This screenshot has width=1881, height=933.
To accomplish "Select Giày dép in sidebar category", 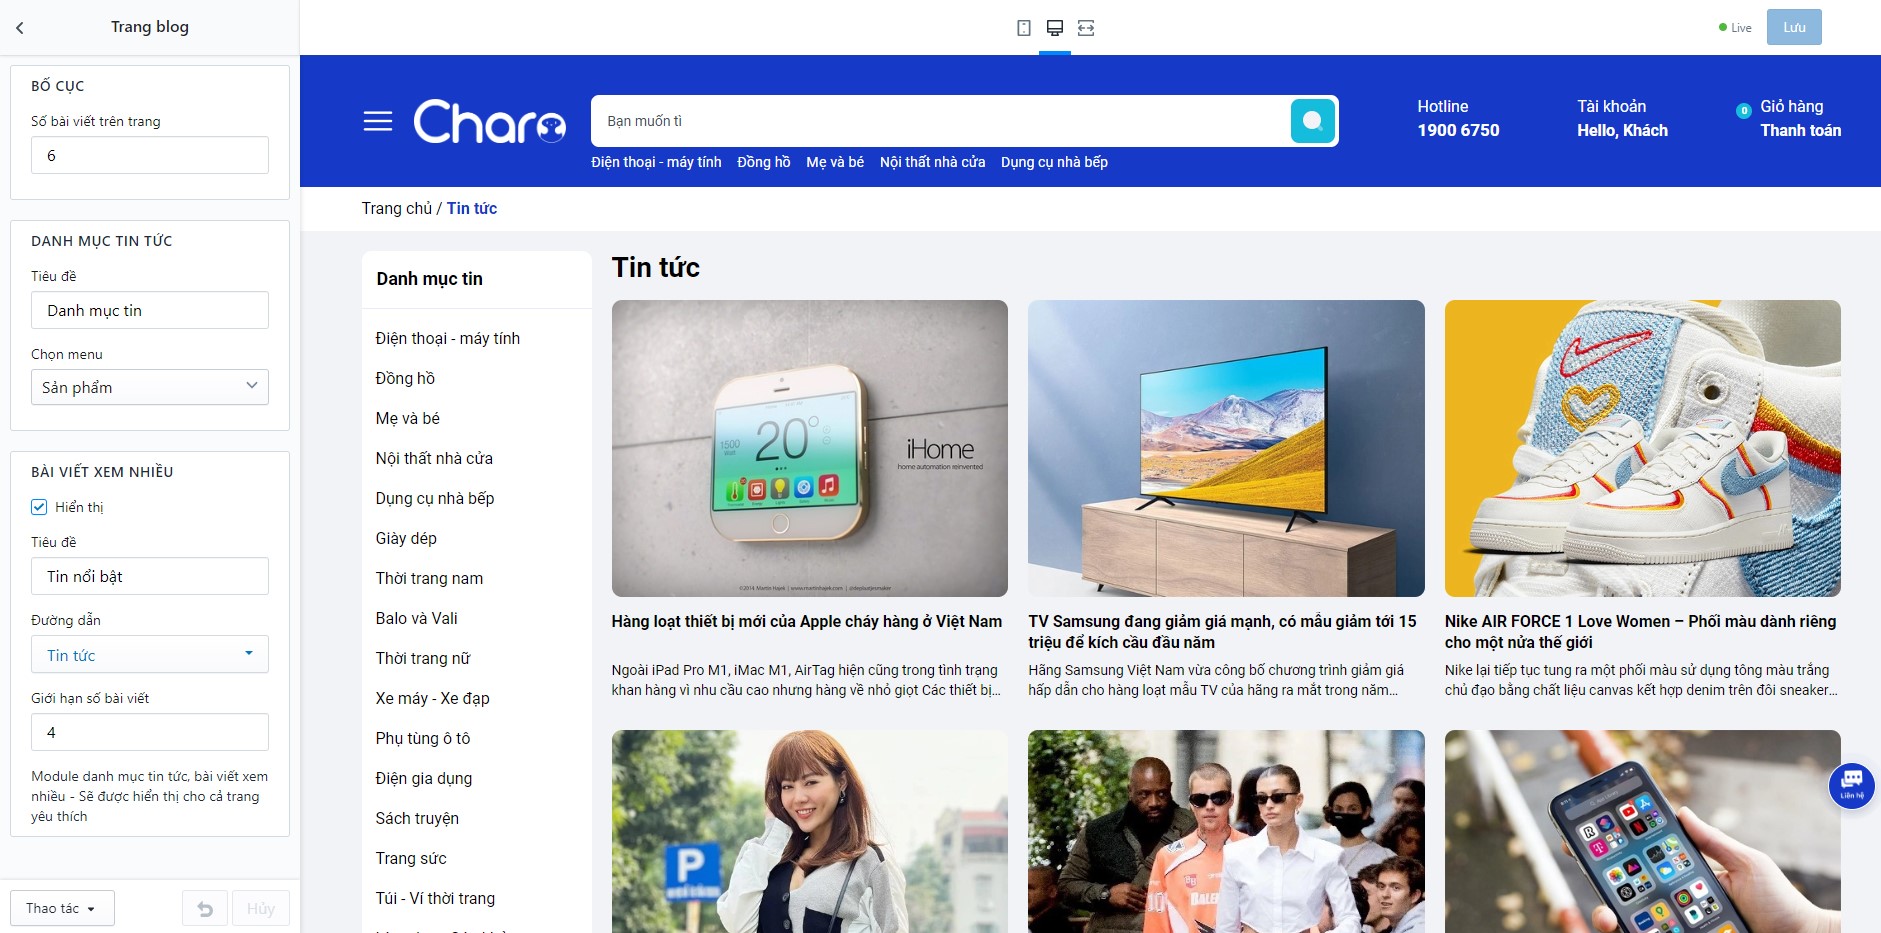I will point(406,538).
